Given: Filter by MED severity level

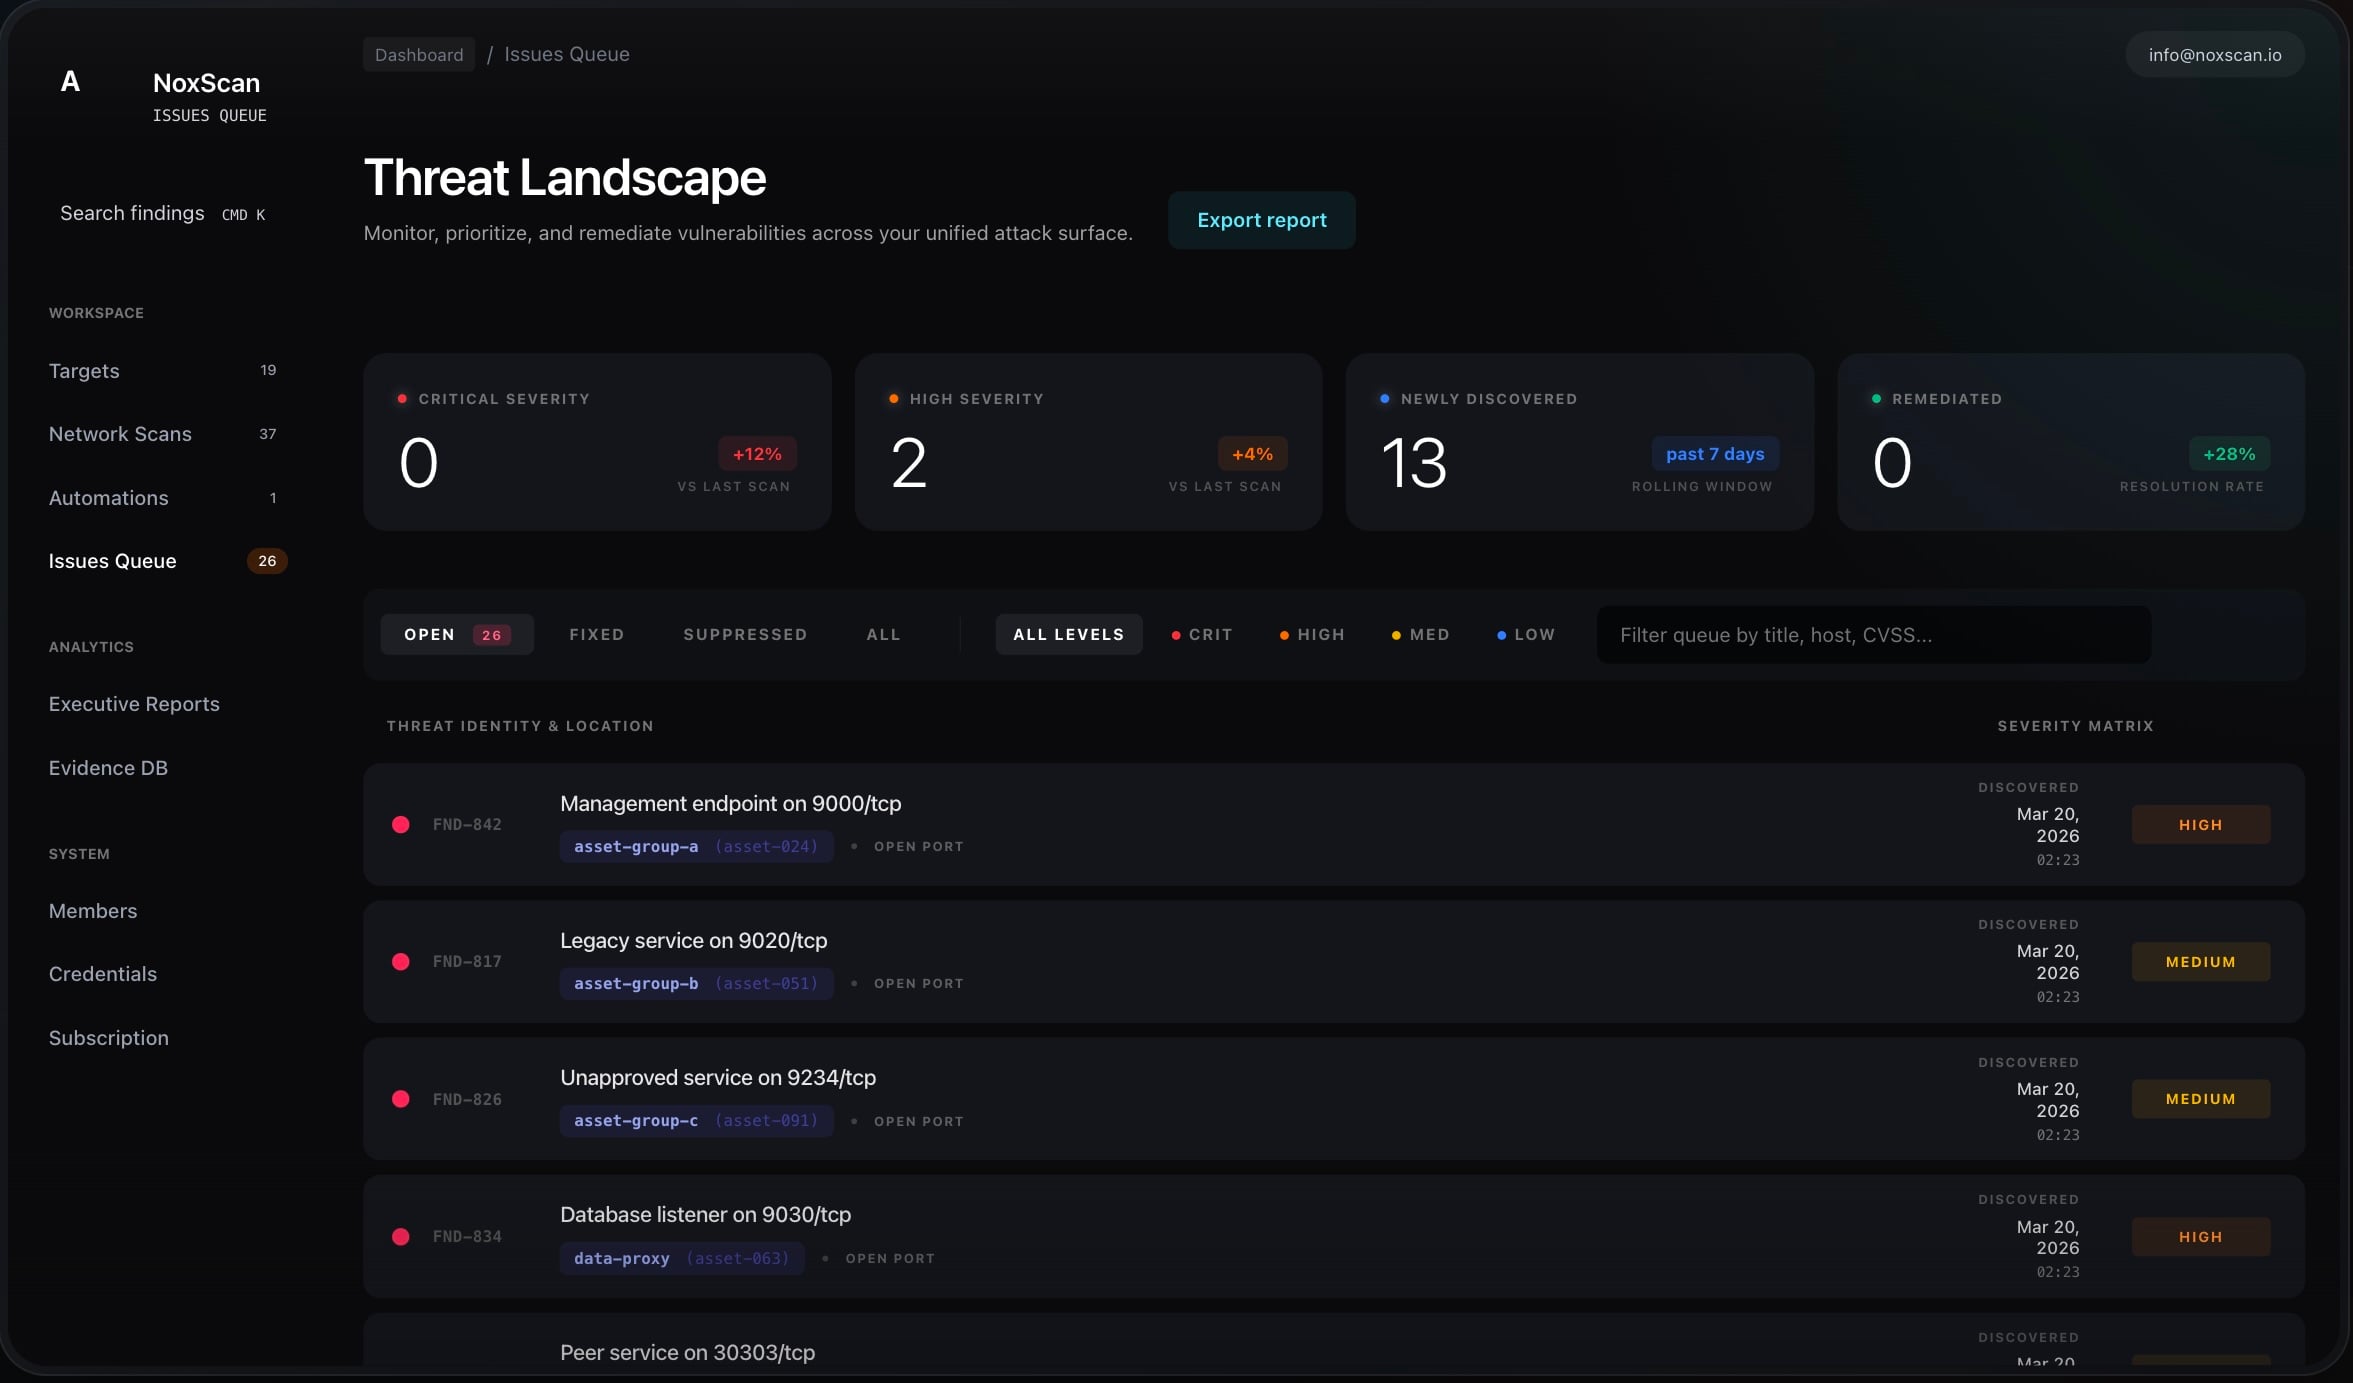Looking at the screenshot, I should (1420, 635).
